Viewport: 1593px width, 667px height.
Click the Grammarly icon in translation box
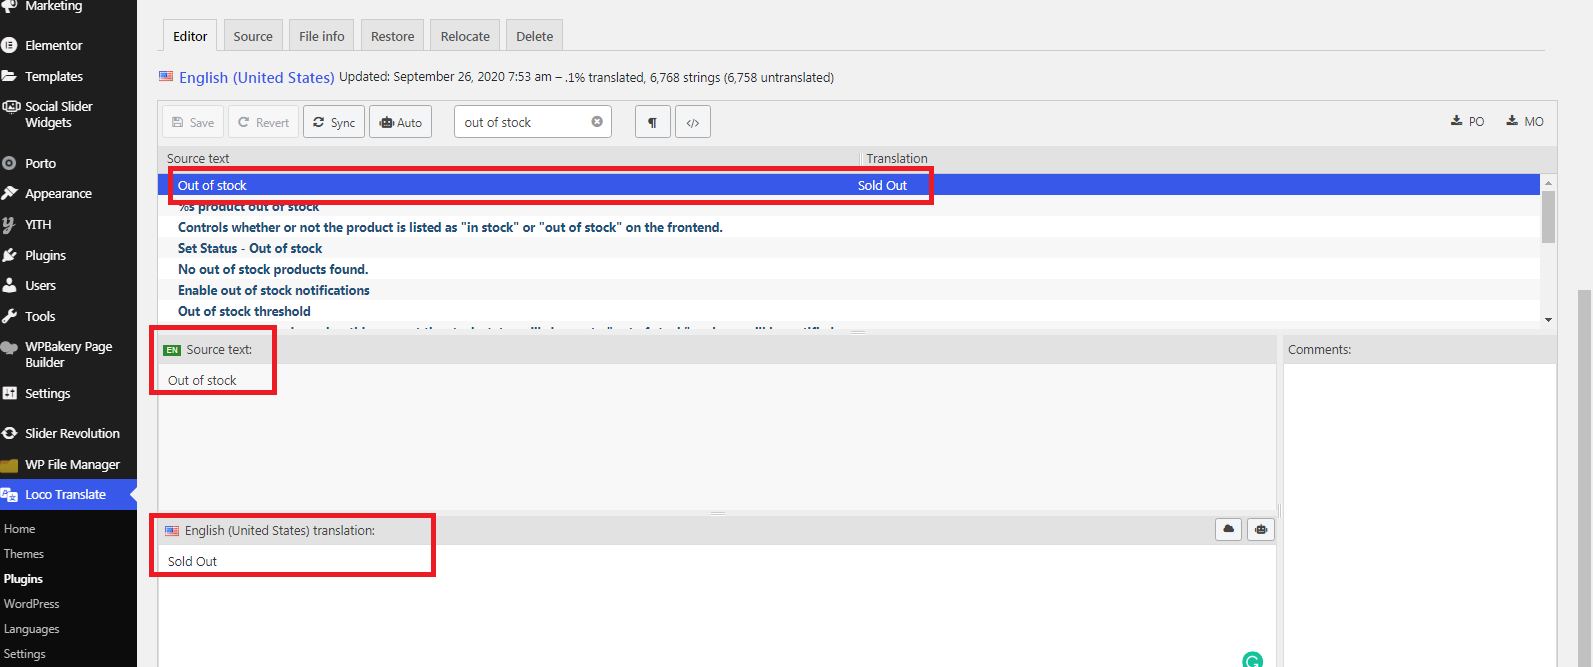[x=1252, y=660]
